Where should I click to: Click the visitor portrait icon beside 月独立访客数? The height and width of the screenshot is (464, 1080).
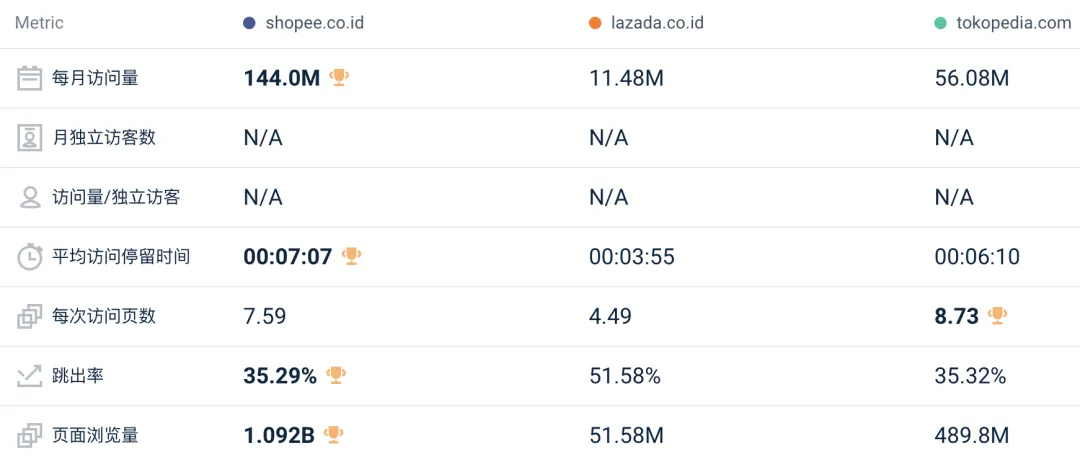tap(30, 138)
